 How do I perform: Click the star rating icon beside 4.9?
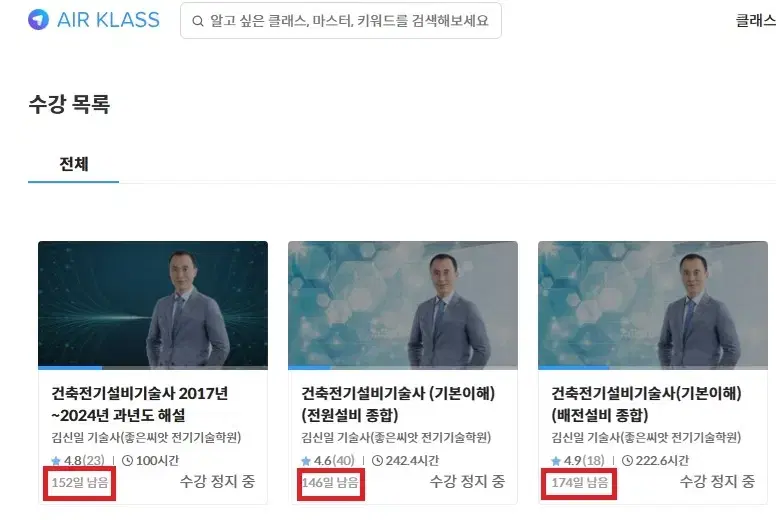tap(556, 461)
